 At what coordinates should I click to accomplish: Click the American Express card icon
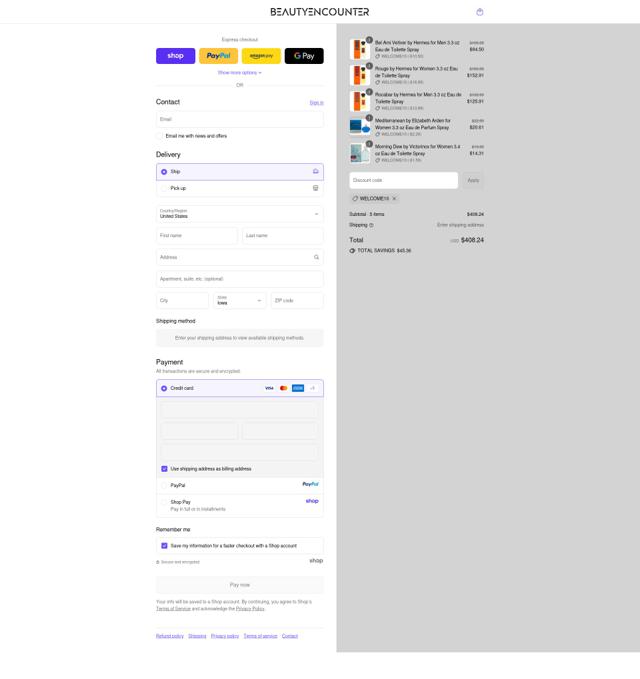pos(298,388)
